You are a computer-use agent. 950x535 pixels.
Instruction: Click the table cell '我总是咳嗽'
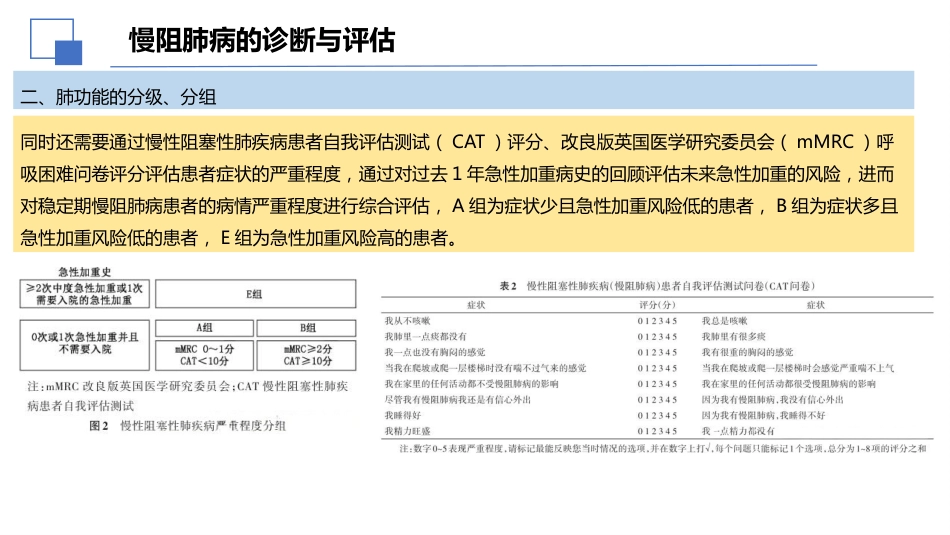coord(724,321)
